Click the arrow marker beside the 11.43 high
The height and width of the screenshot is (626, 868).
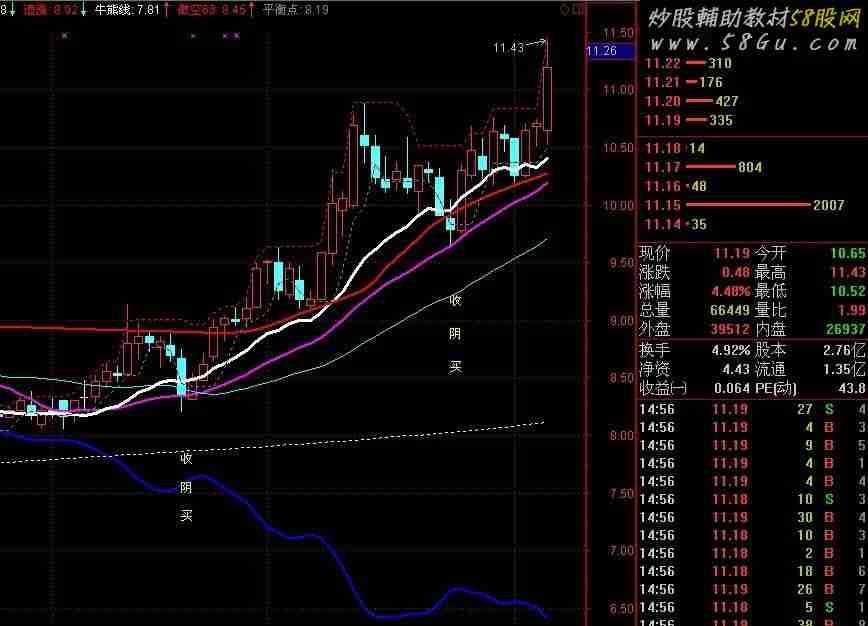[539, 43]
